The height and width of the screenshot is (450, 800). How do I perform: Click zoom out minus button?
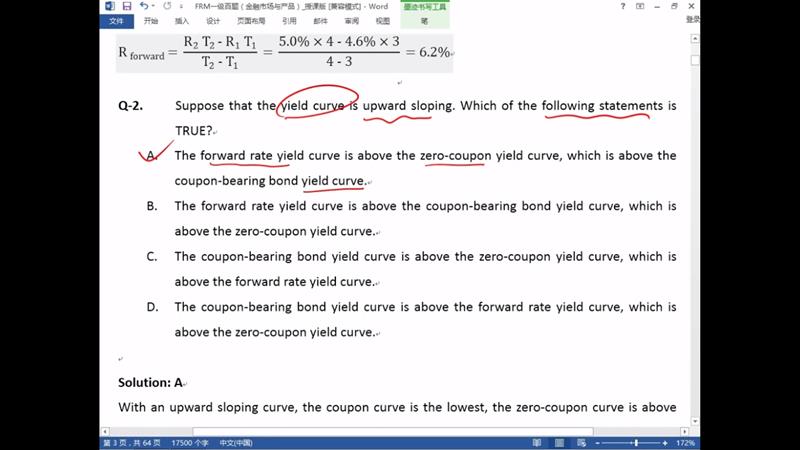pos(597,443)
